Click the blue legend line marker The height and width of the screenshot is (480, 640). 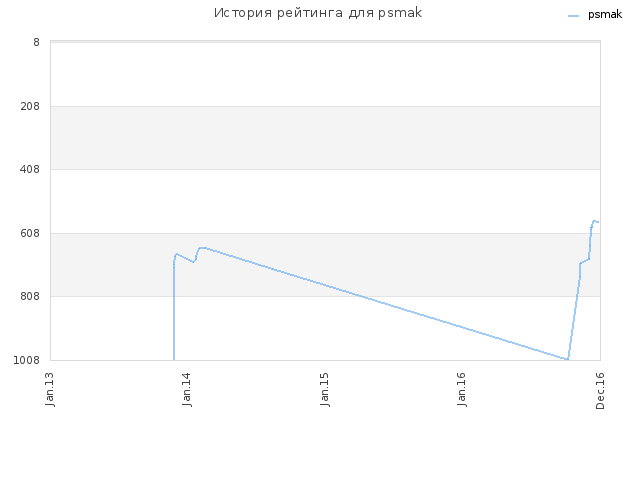[573, 16]
